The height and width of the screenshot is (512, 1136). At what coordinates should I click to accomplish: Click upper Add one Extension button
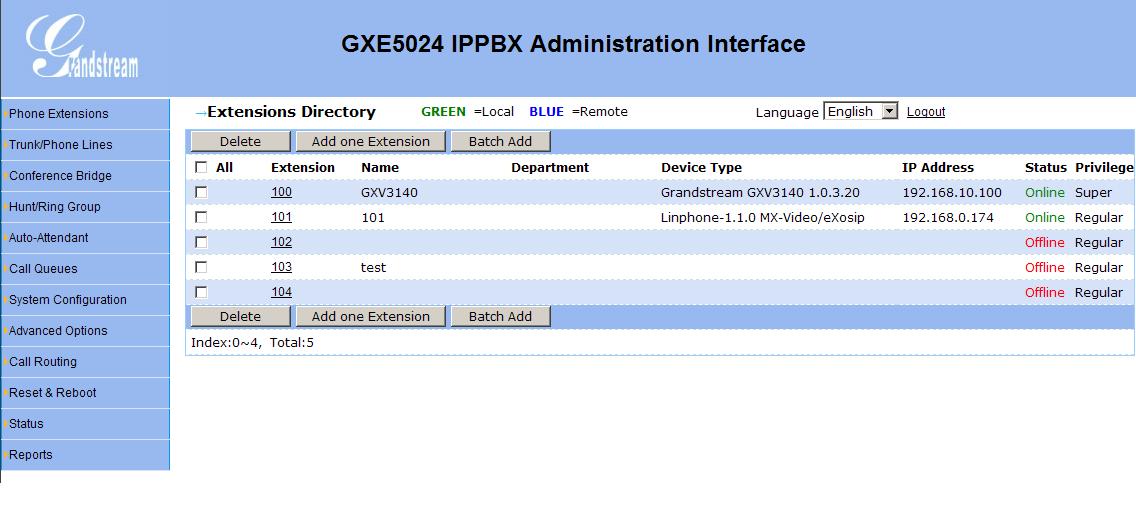pos(371,141)
